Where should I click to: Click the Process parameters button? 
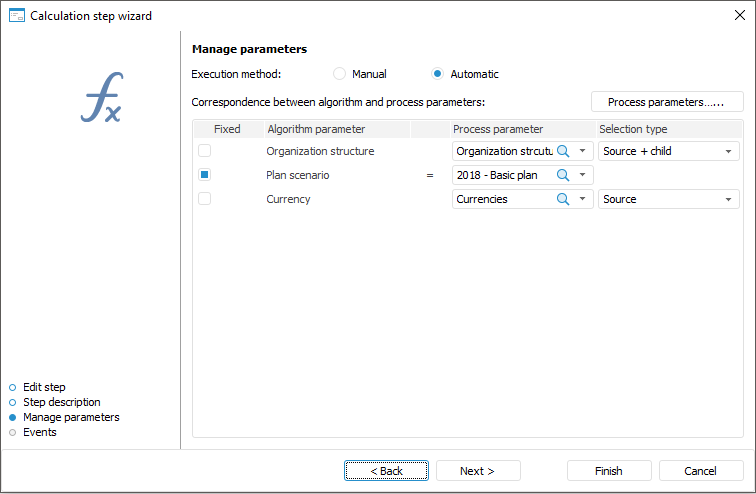point(667,102)
